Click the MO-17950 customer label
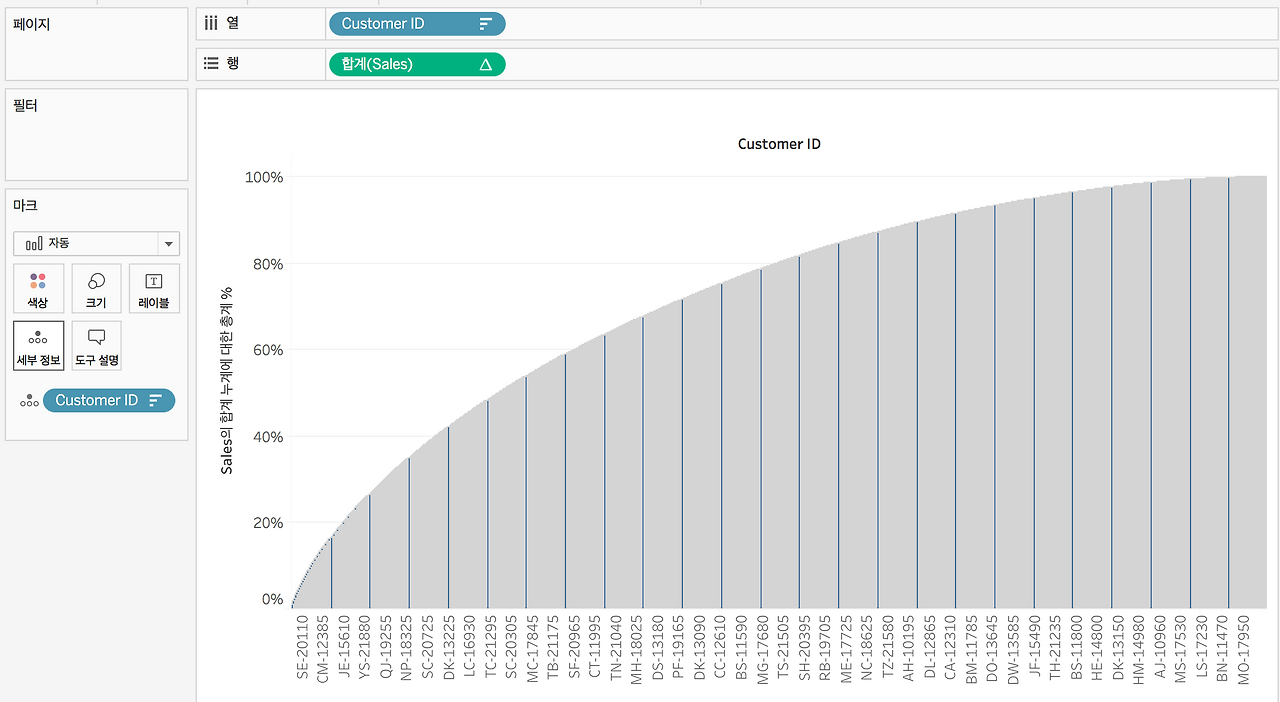This screenshot has height=702, width=1280. tap(1243, 648)
